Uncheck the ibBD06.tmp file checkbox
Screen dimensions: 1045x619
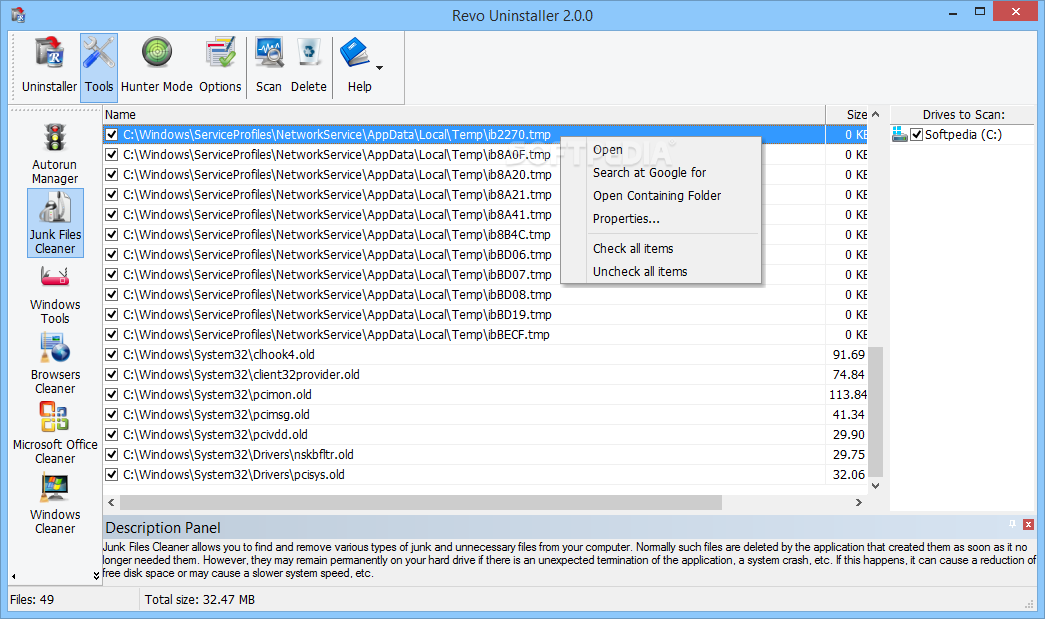click(112, 255)
